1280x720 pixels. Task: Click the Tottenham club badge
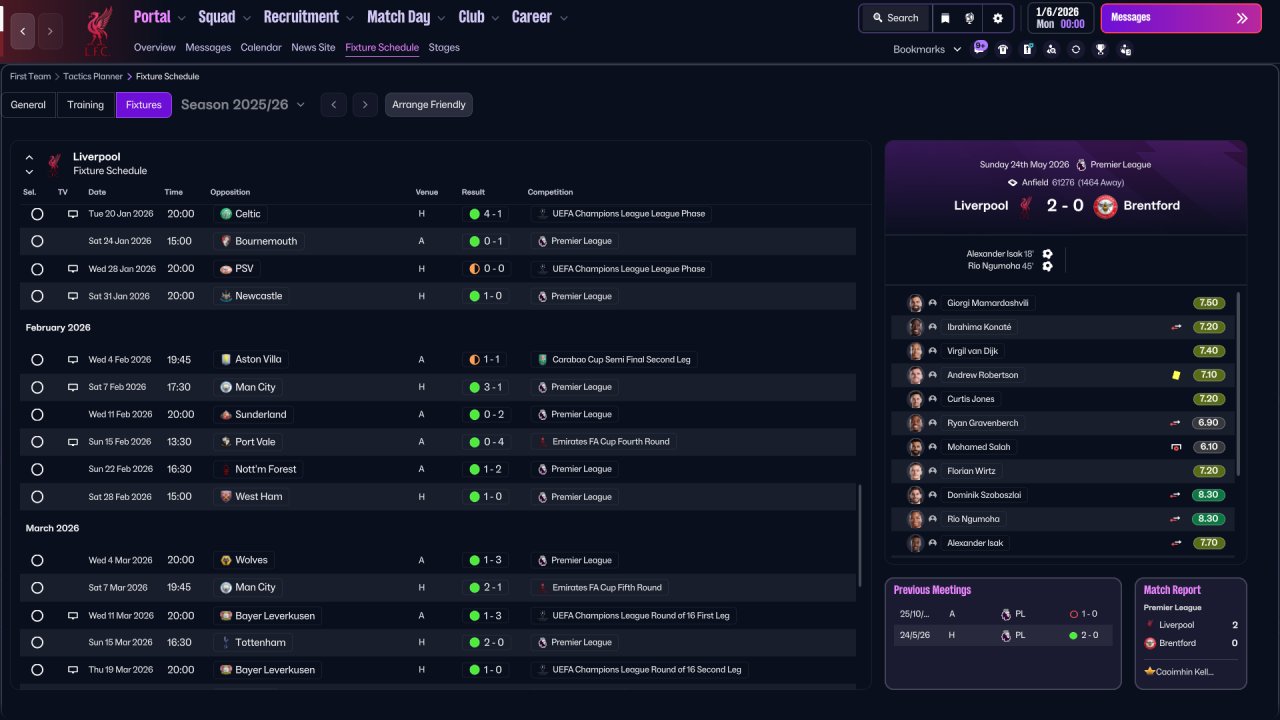tap(226, 642)
